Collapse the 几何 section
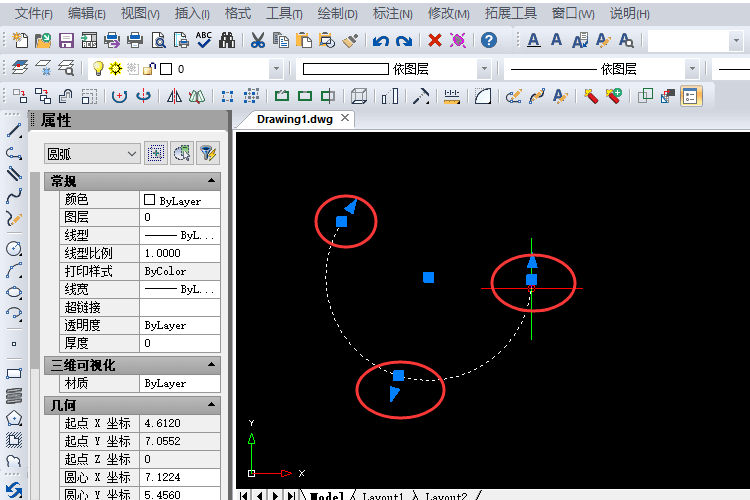The width and height of the screenshot is (750, 500). point(211,405)
